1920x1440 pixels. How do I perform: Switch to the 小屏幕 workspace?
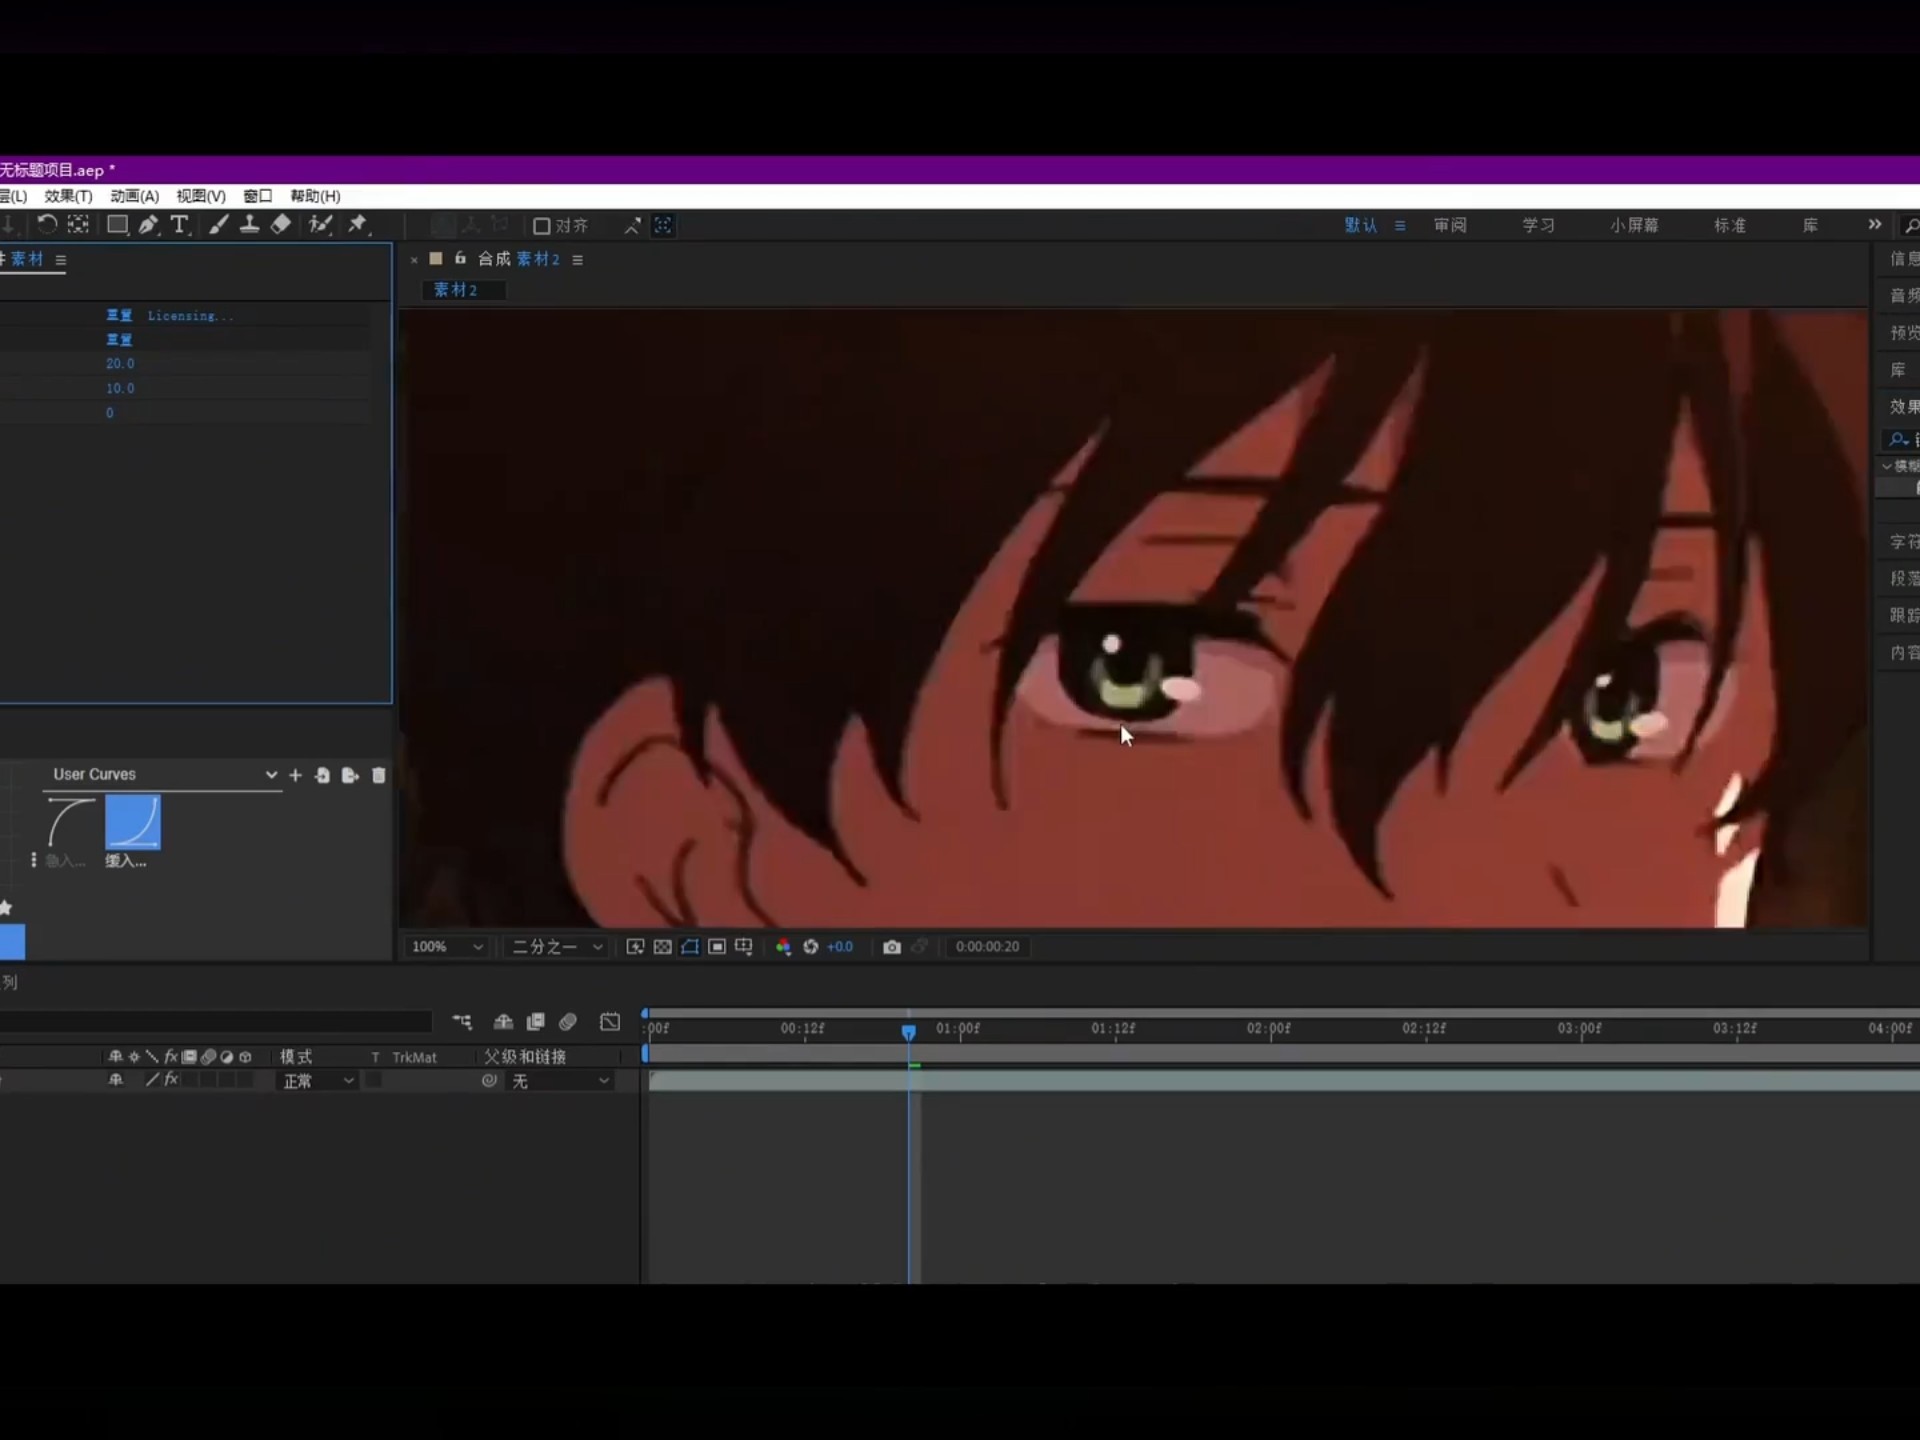coord(1634,226)
